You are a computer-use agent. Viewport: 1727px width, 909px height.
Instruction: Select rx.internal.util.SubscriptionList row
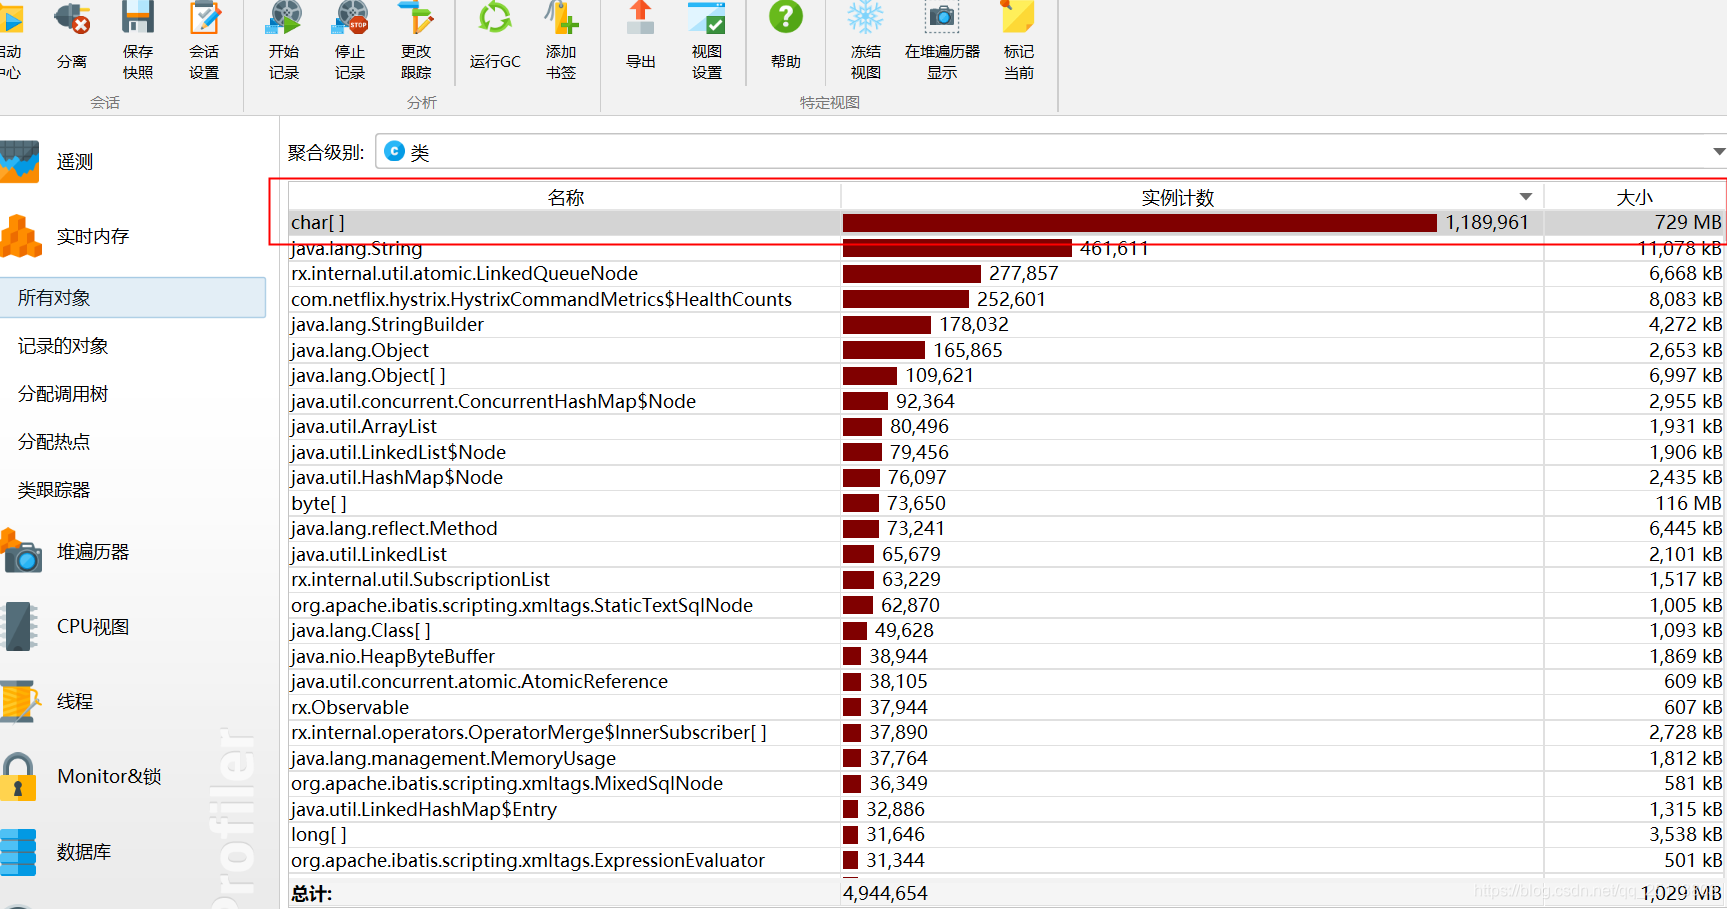[1008, 579]
